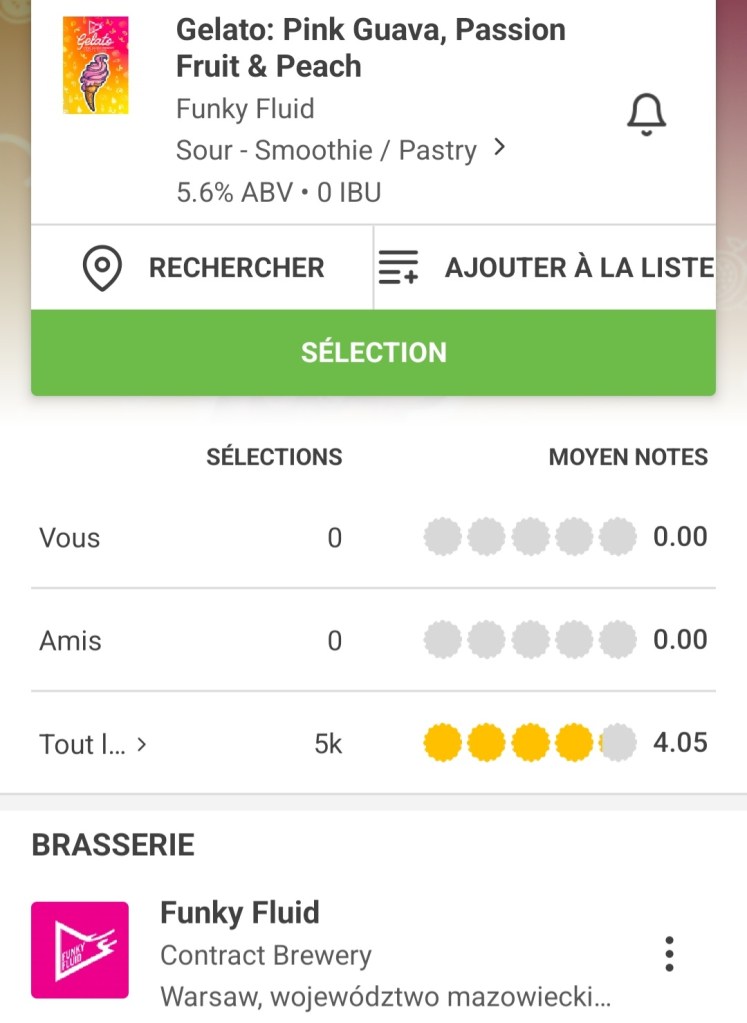Tap the RECHERCHER button label

click(x=236, y=268)
